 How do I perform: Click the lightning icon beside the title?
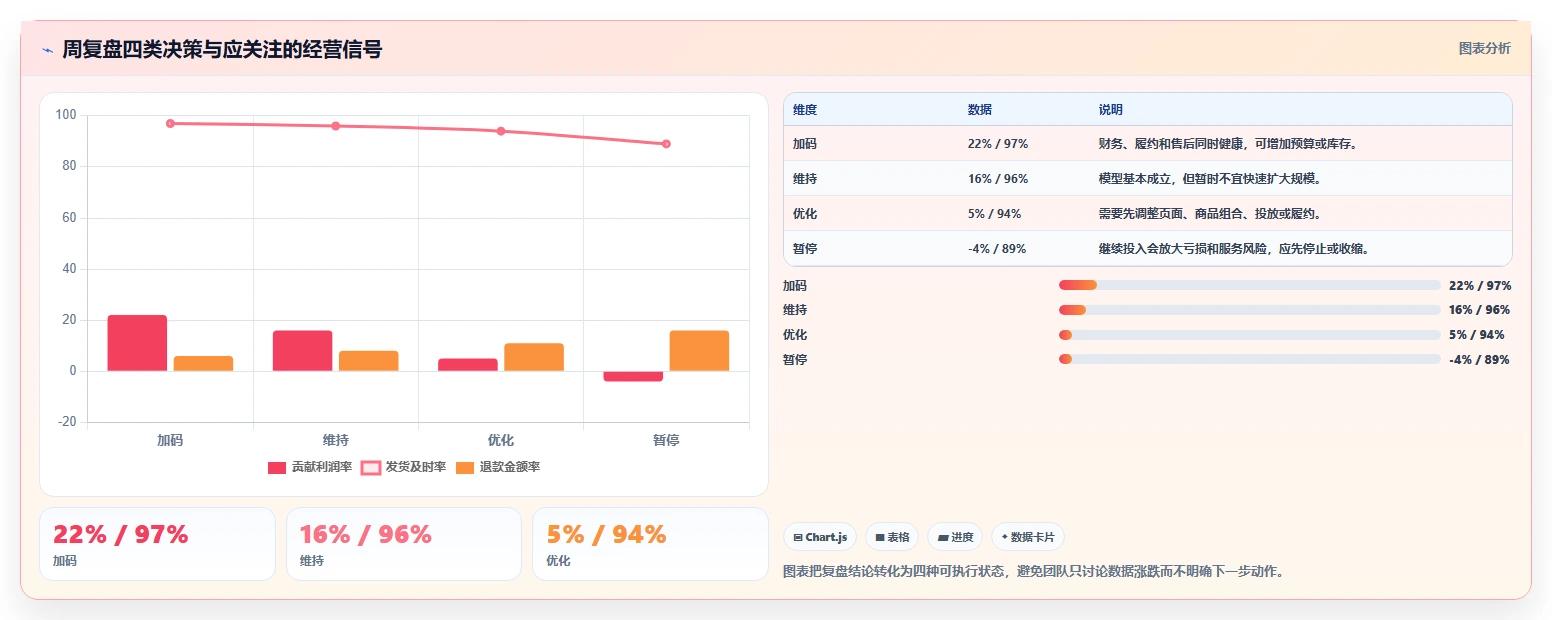coord(47,50)
